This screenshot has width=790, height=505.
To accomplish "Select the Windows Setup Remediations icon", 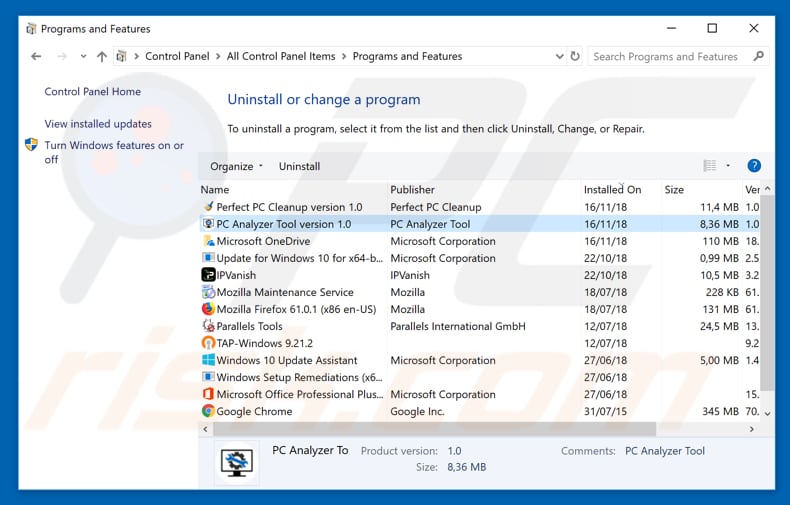I will (208, 377).
